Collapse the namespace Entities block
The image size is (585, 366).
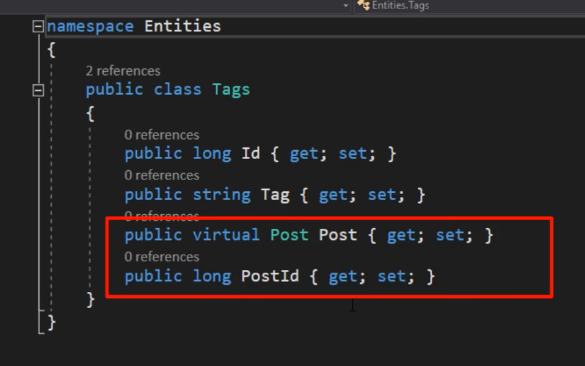[38, 26]
